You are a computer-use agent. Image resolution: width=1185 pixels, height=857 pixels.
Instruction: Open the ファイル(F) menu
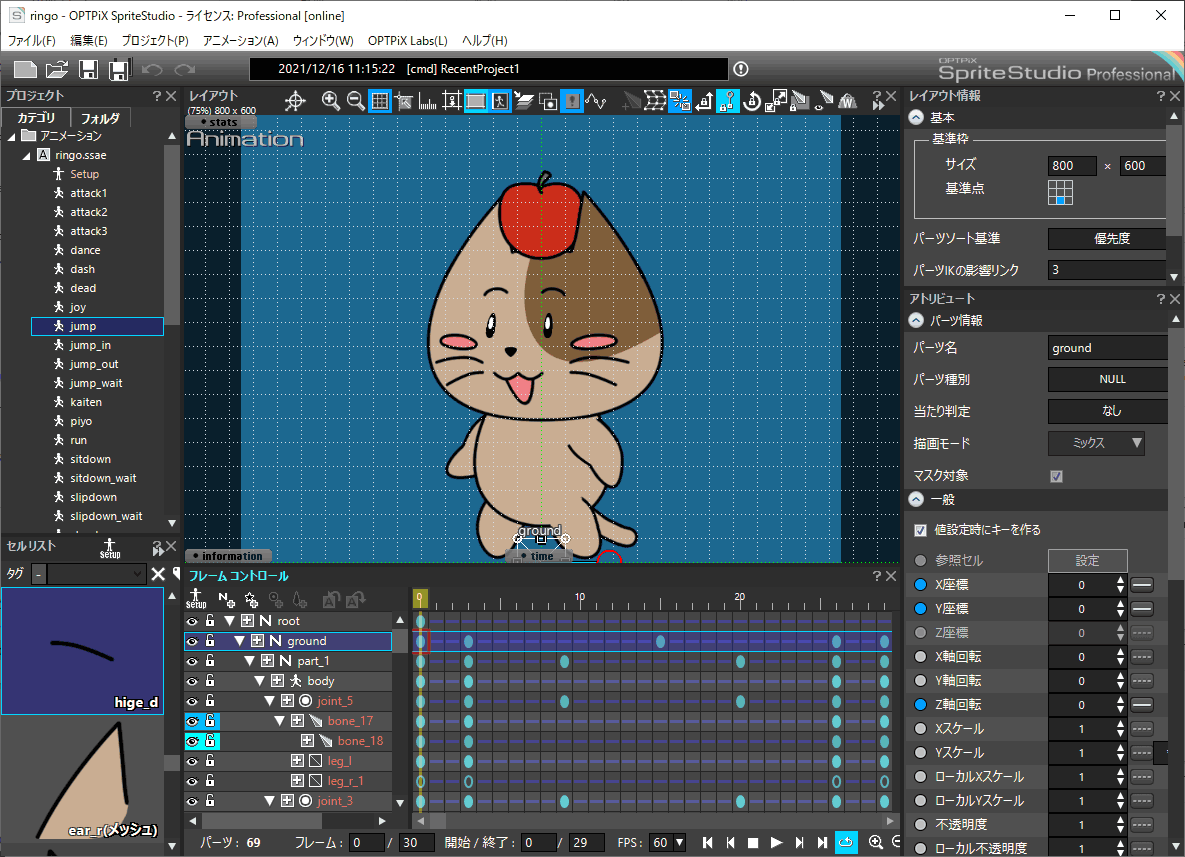32,41
